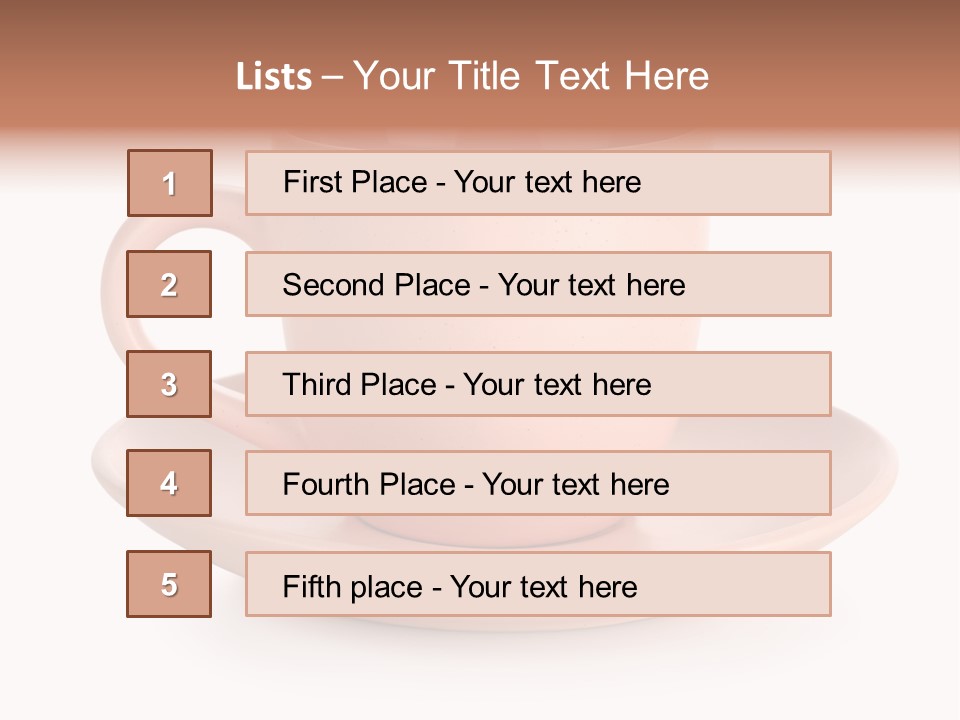960x720 pixels.
Task: Click the words 'First Place' in first bar
Action: click(x=355, y=183)
